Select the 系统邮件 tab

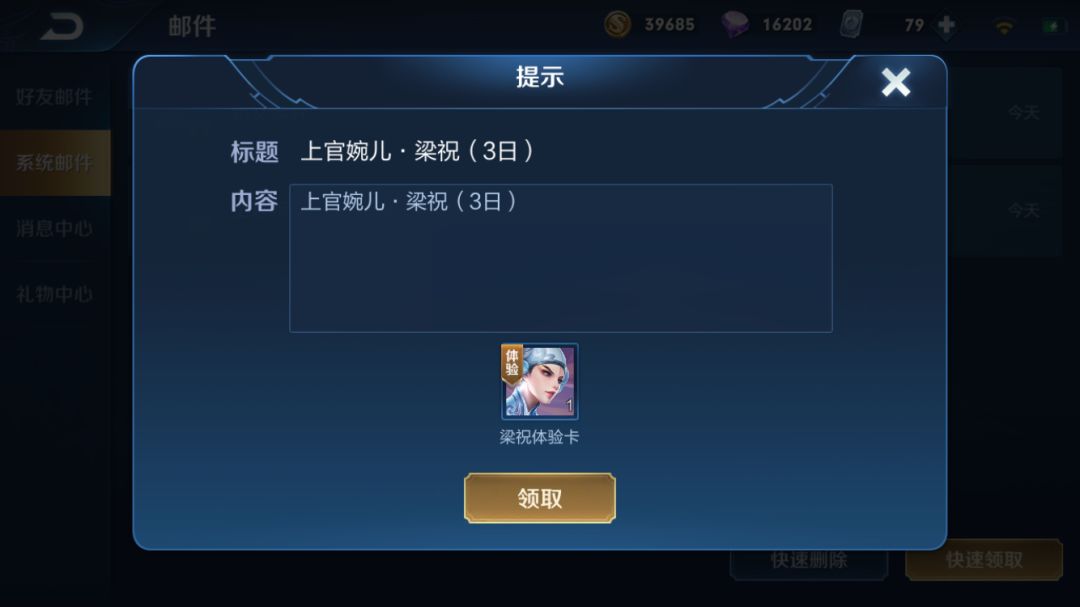pyautogui.click(x=55, y=163)
